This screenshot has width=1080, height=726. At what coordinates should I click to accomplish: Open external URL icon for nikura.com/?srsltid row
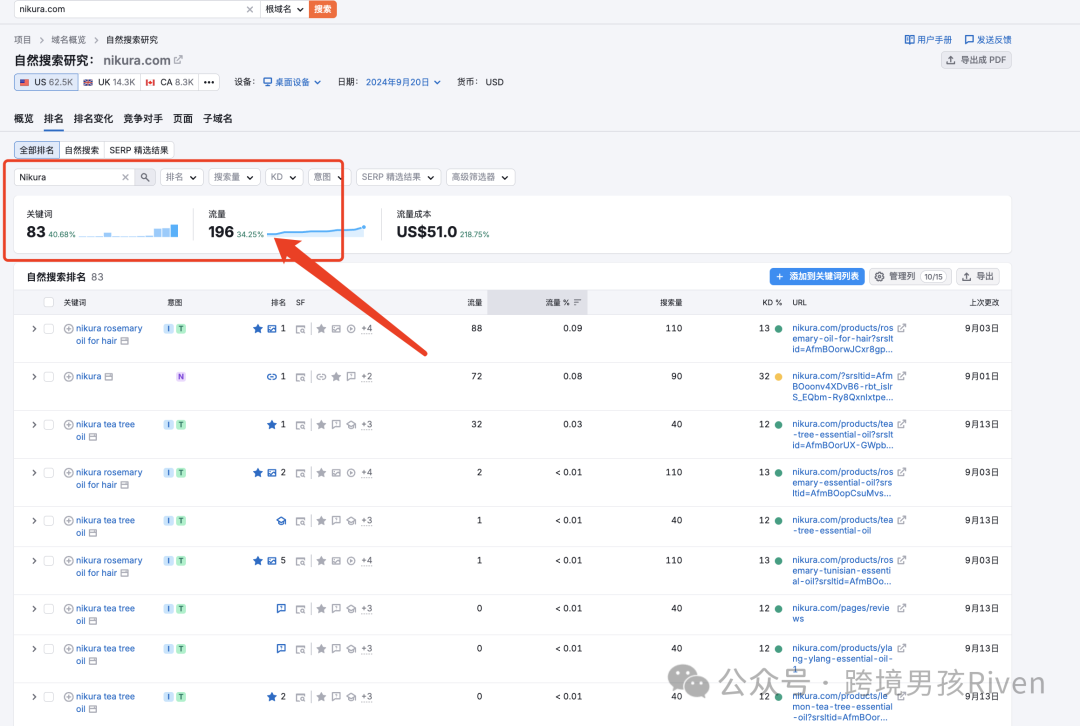pyautogui.click(x=902, y=376)
